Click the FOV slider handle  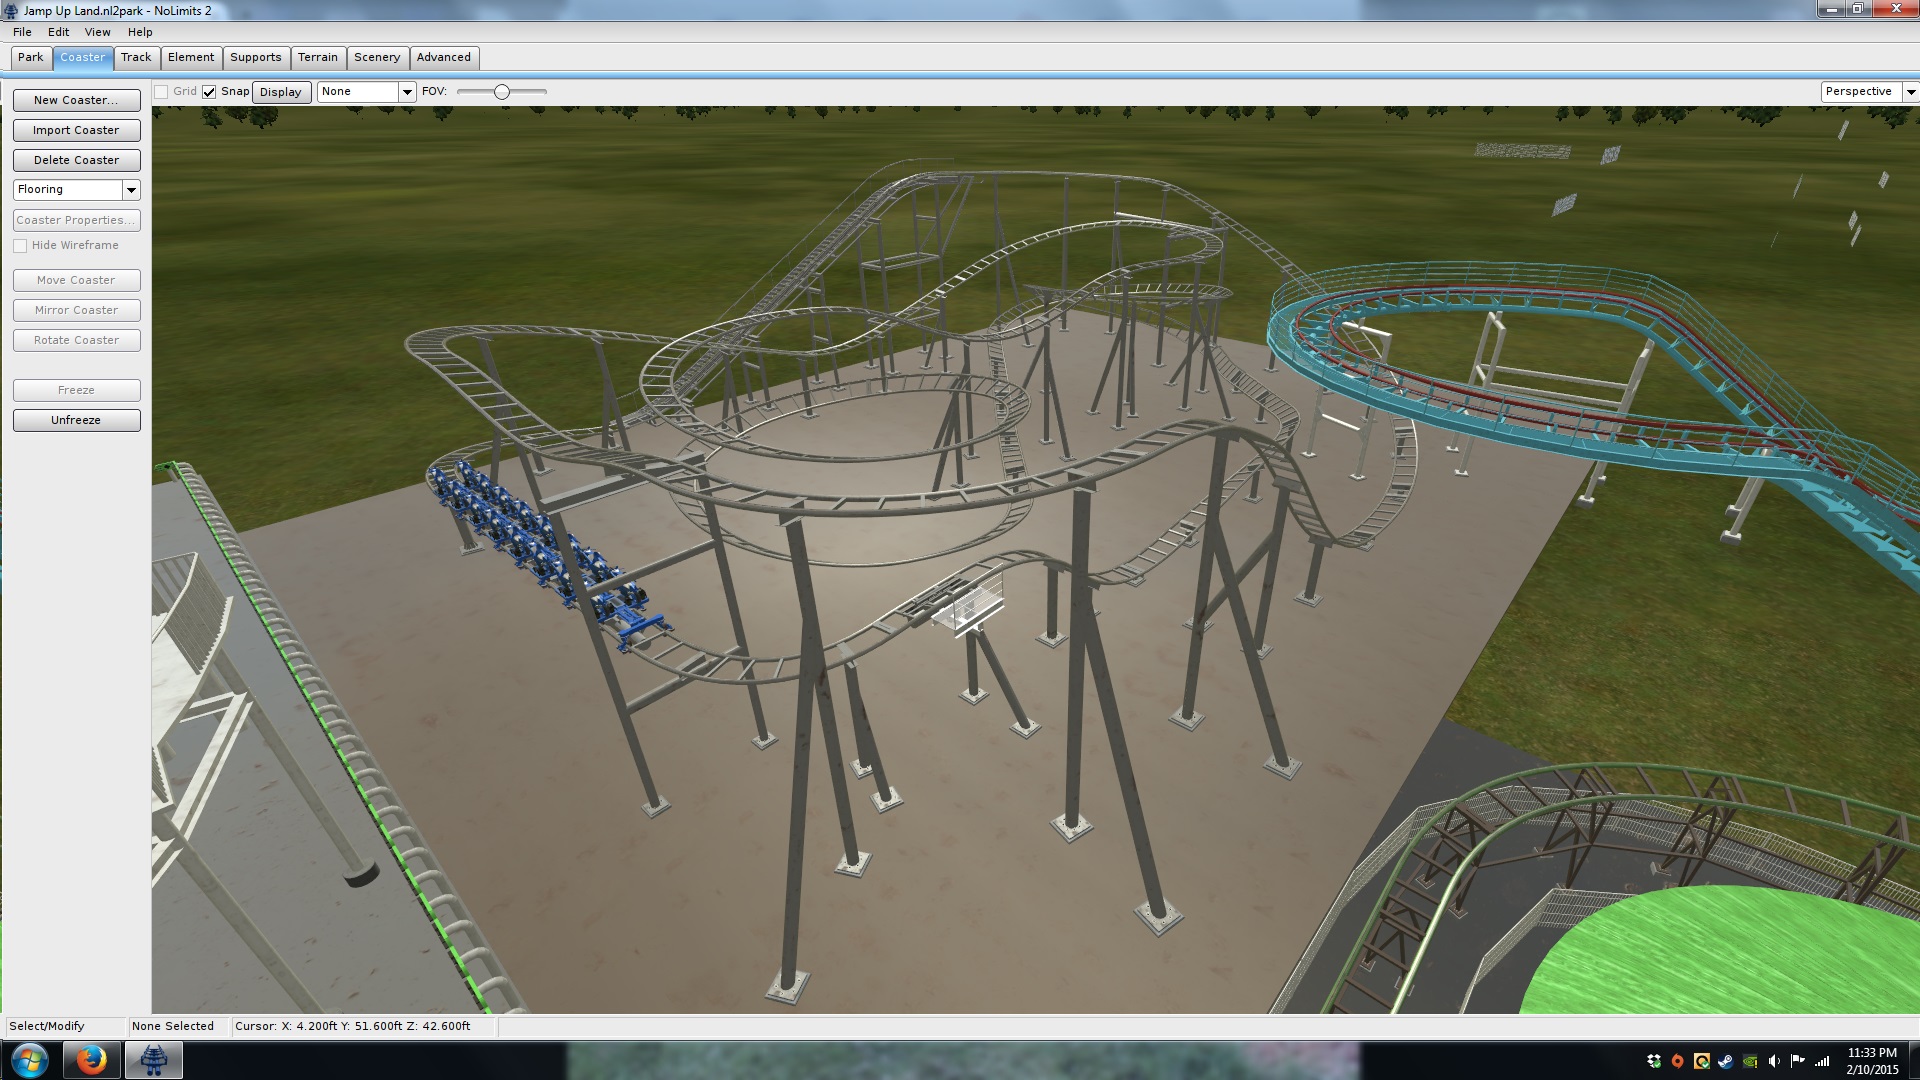(502, 92)
